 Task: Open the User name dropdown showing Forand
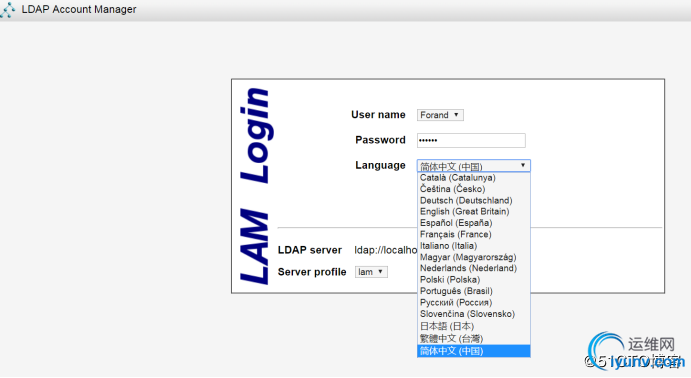point(440,115)
